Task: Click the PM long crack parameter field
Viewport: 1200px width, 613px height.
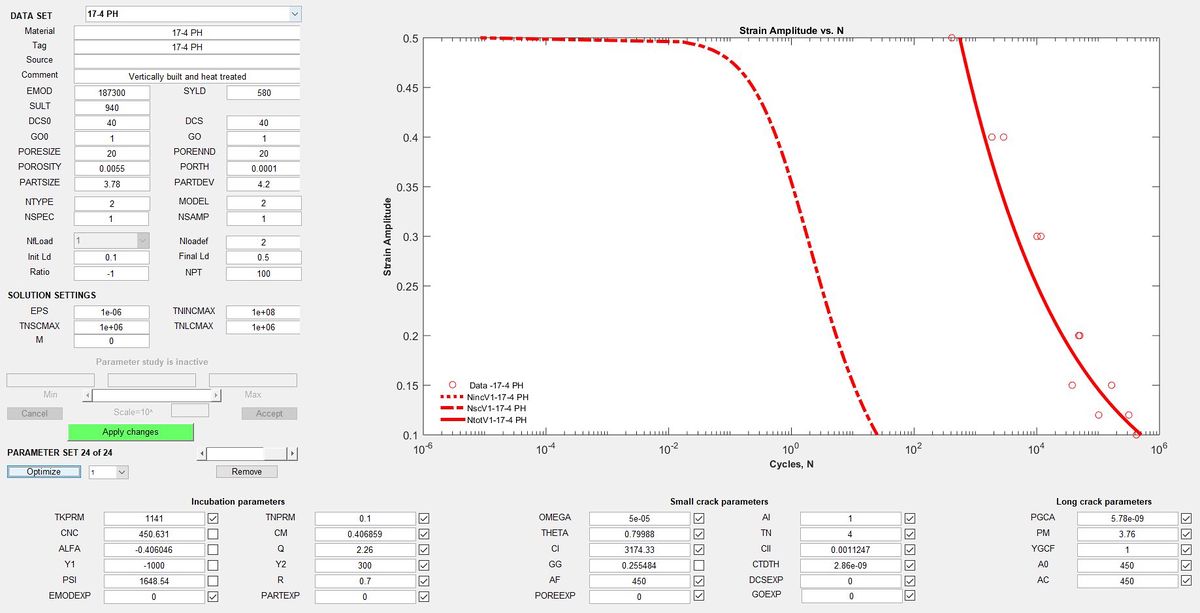Action: [x=1128, y=534]
